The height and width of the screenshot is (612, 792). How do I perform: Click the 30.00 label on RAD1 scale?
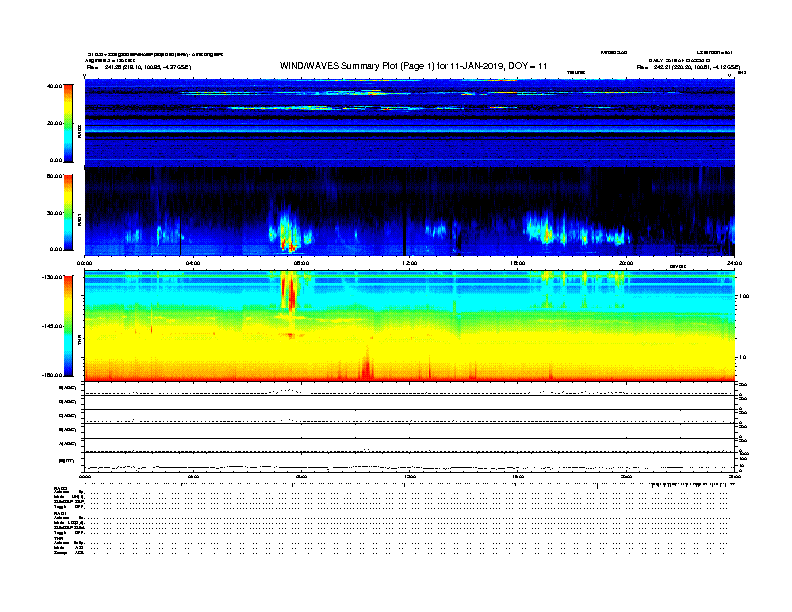54,213
